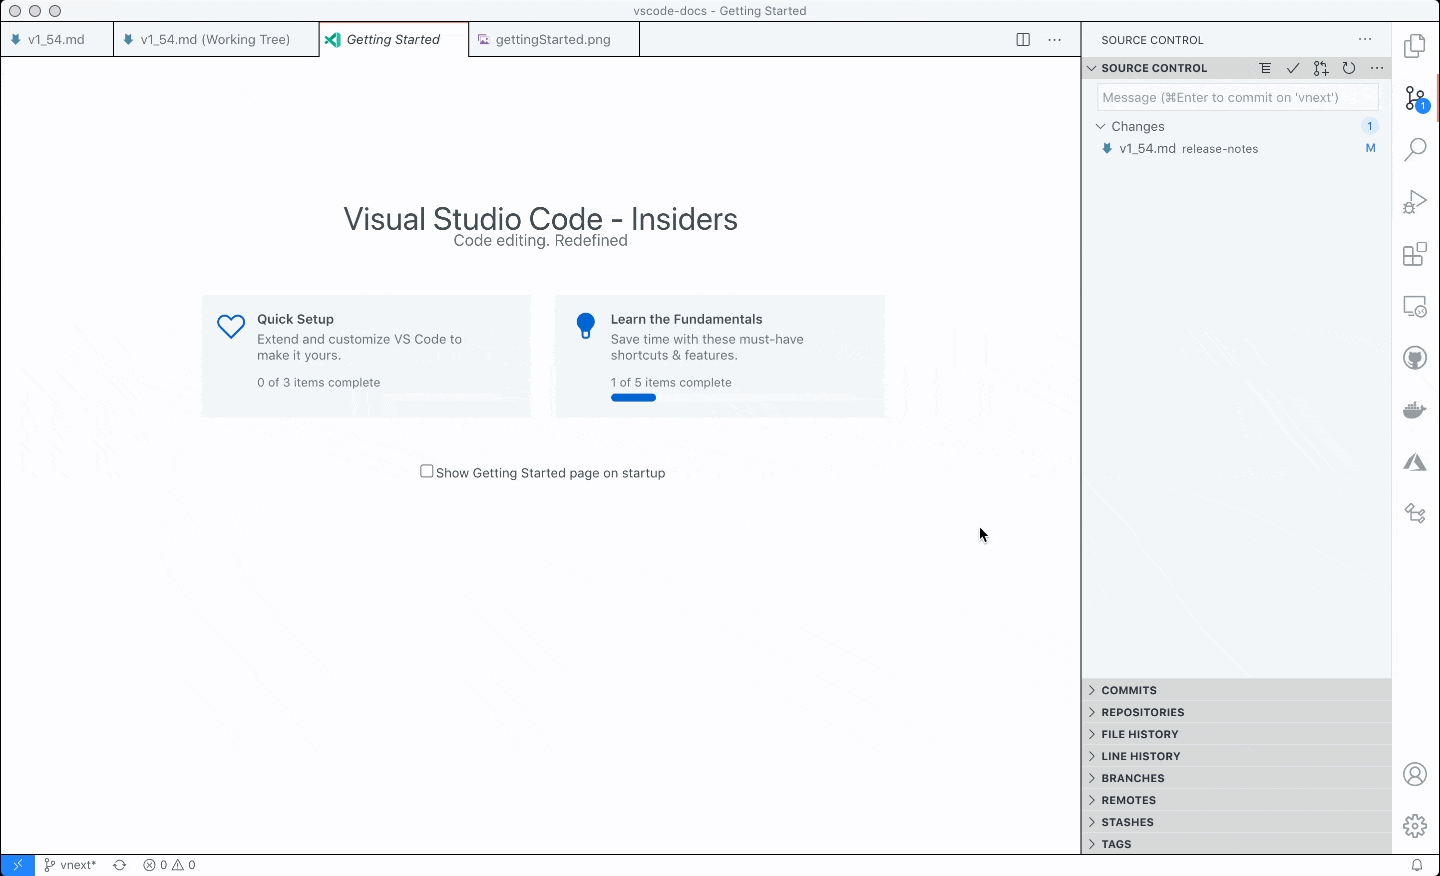The image size is (1440, 876).
Task: Click the commit checkmark icon
Action: coord(1293,69)
